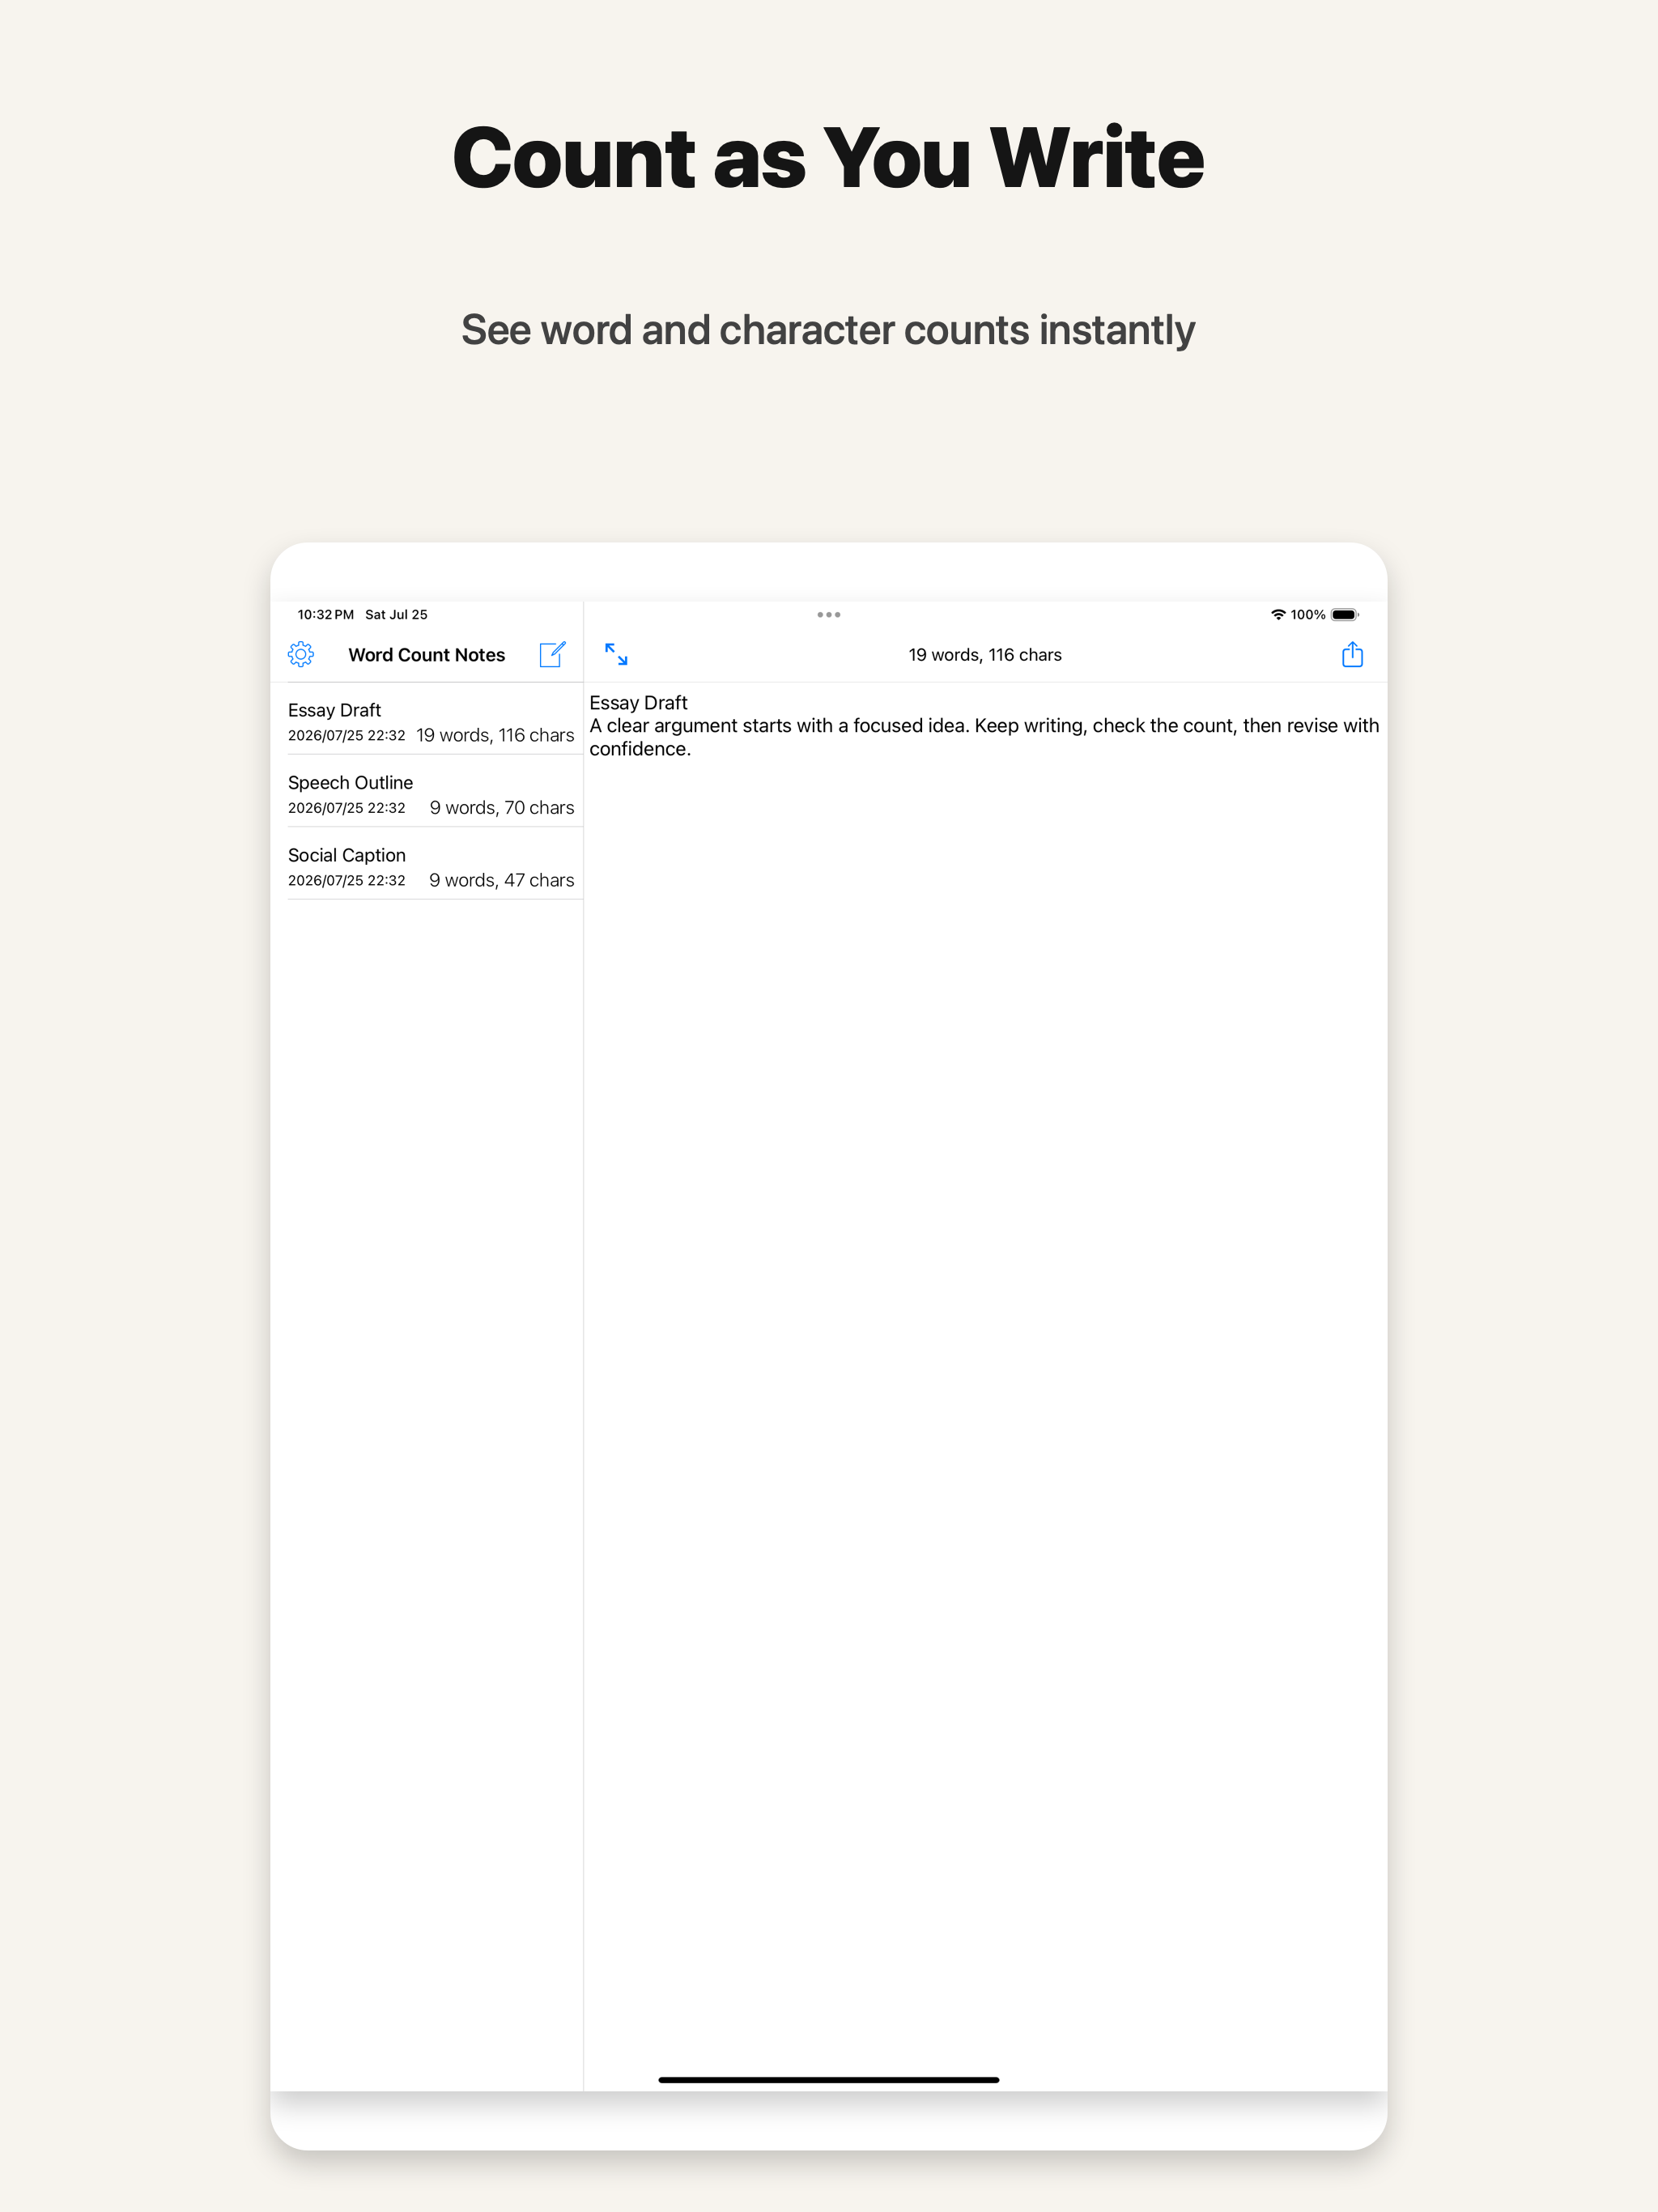This screenshot has width=1658, height=2212.
Task: Tap the Wi-Fi status icon
Action: point(1277,614)
